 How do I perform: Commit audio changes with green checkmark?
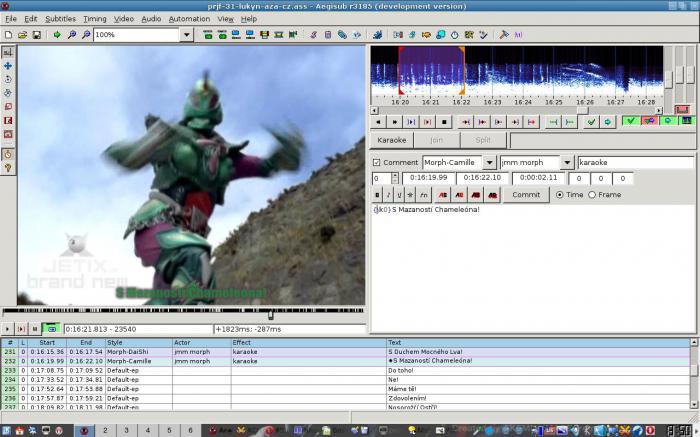[592, 122]
